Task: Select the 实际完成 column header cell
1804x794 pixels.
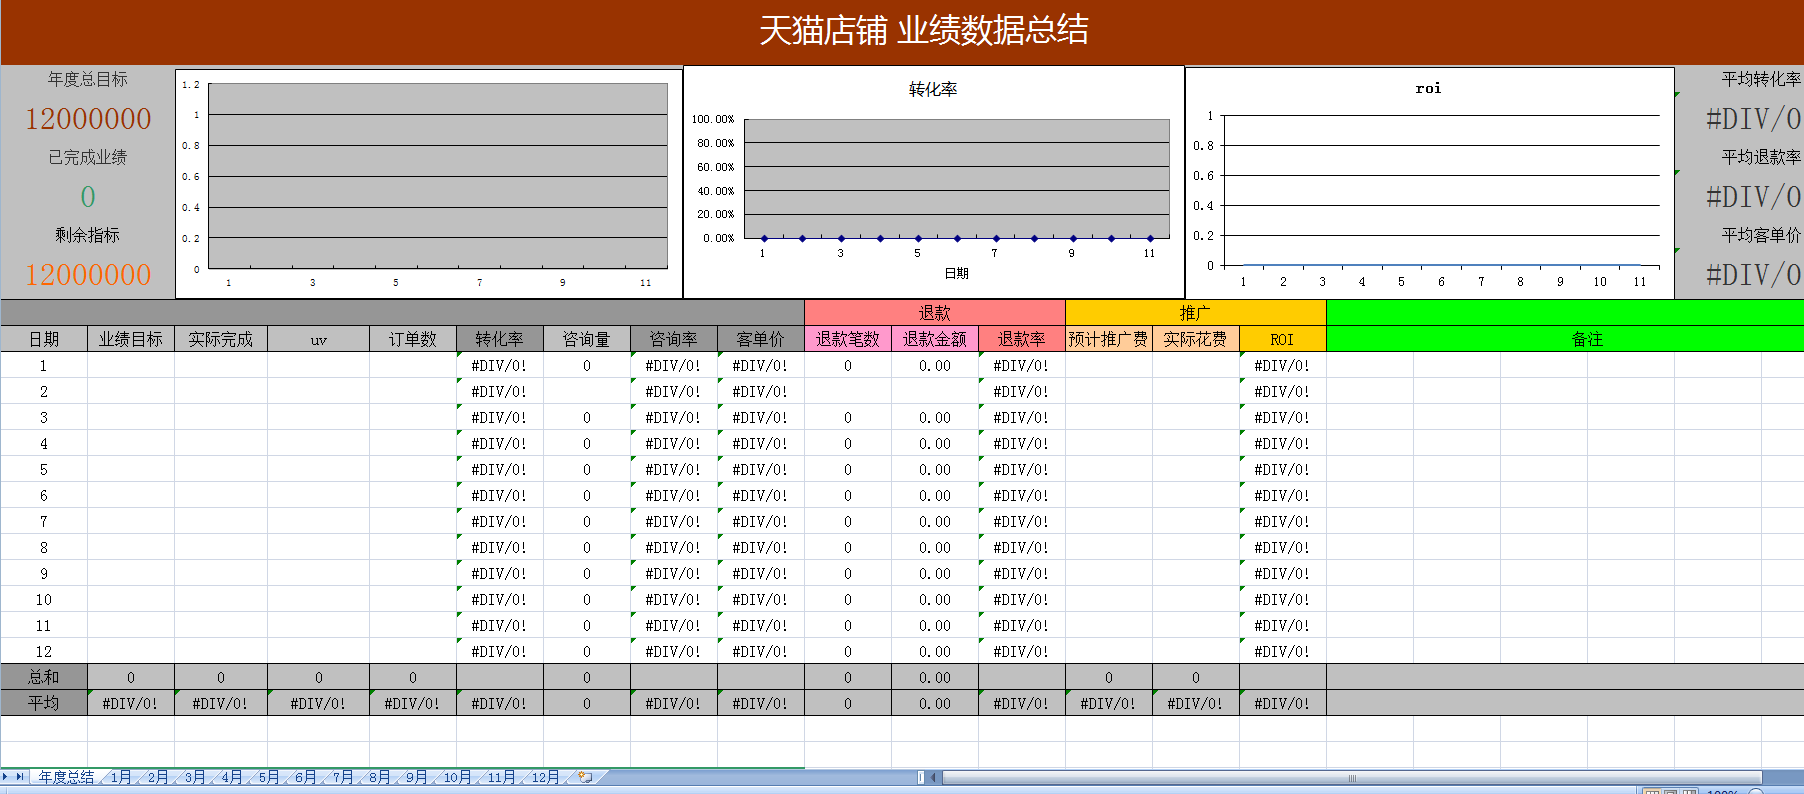Action: [x=221, y=339]
